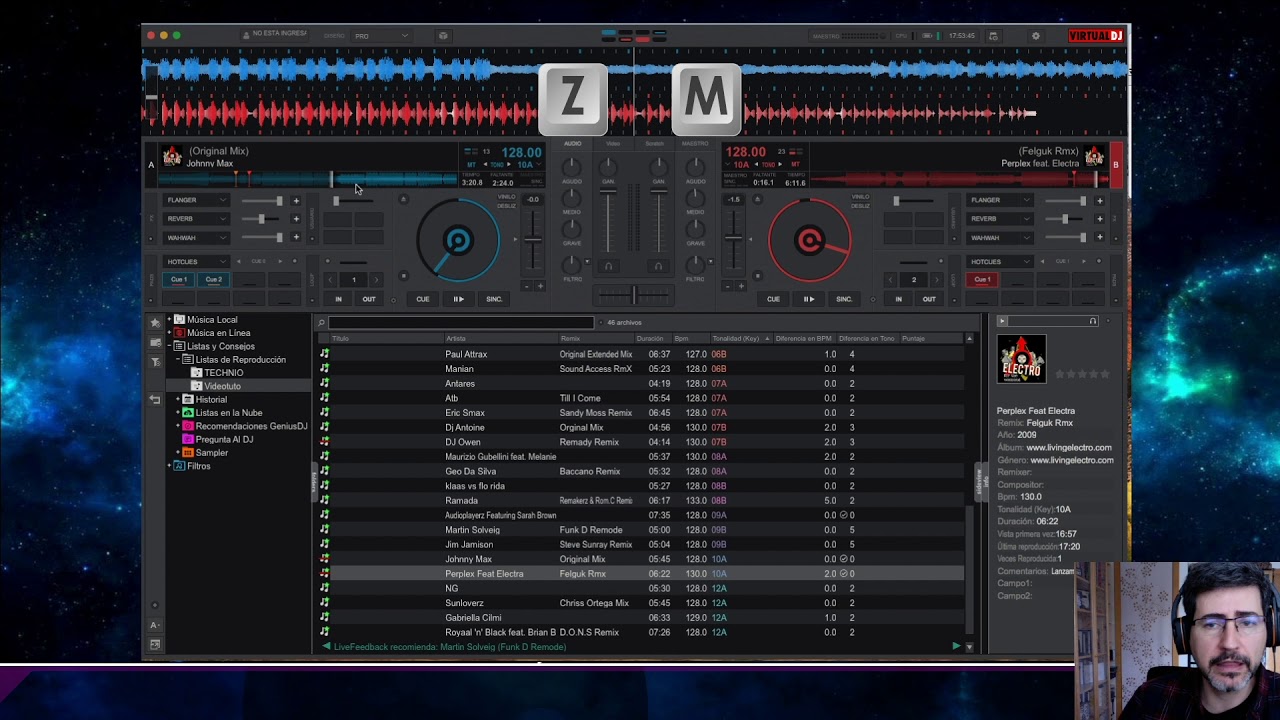Switch to the MAESTRO mixer tab
1280x720 pixels.
pos(695,144)
